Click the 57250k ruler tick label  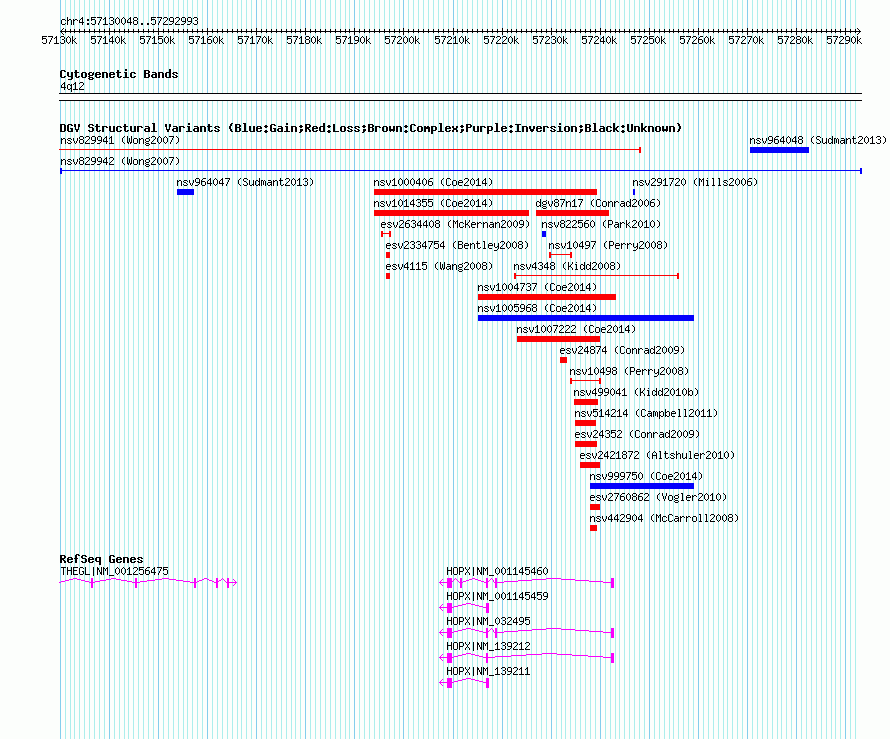pyautogui.click(x=648, y=40)
